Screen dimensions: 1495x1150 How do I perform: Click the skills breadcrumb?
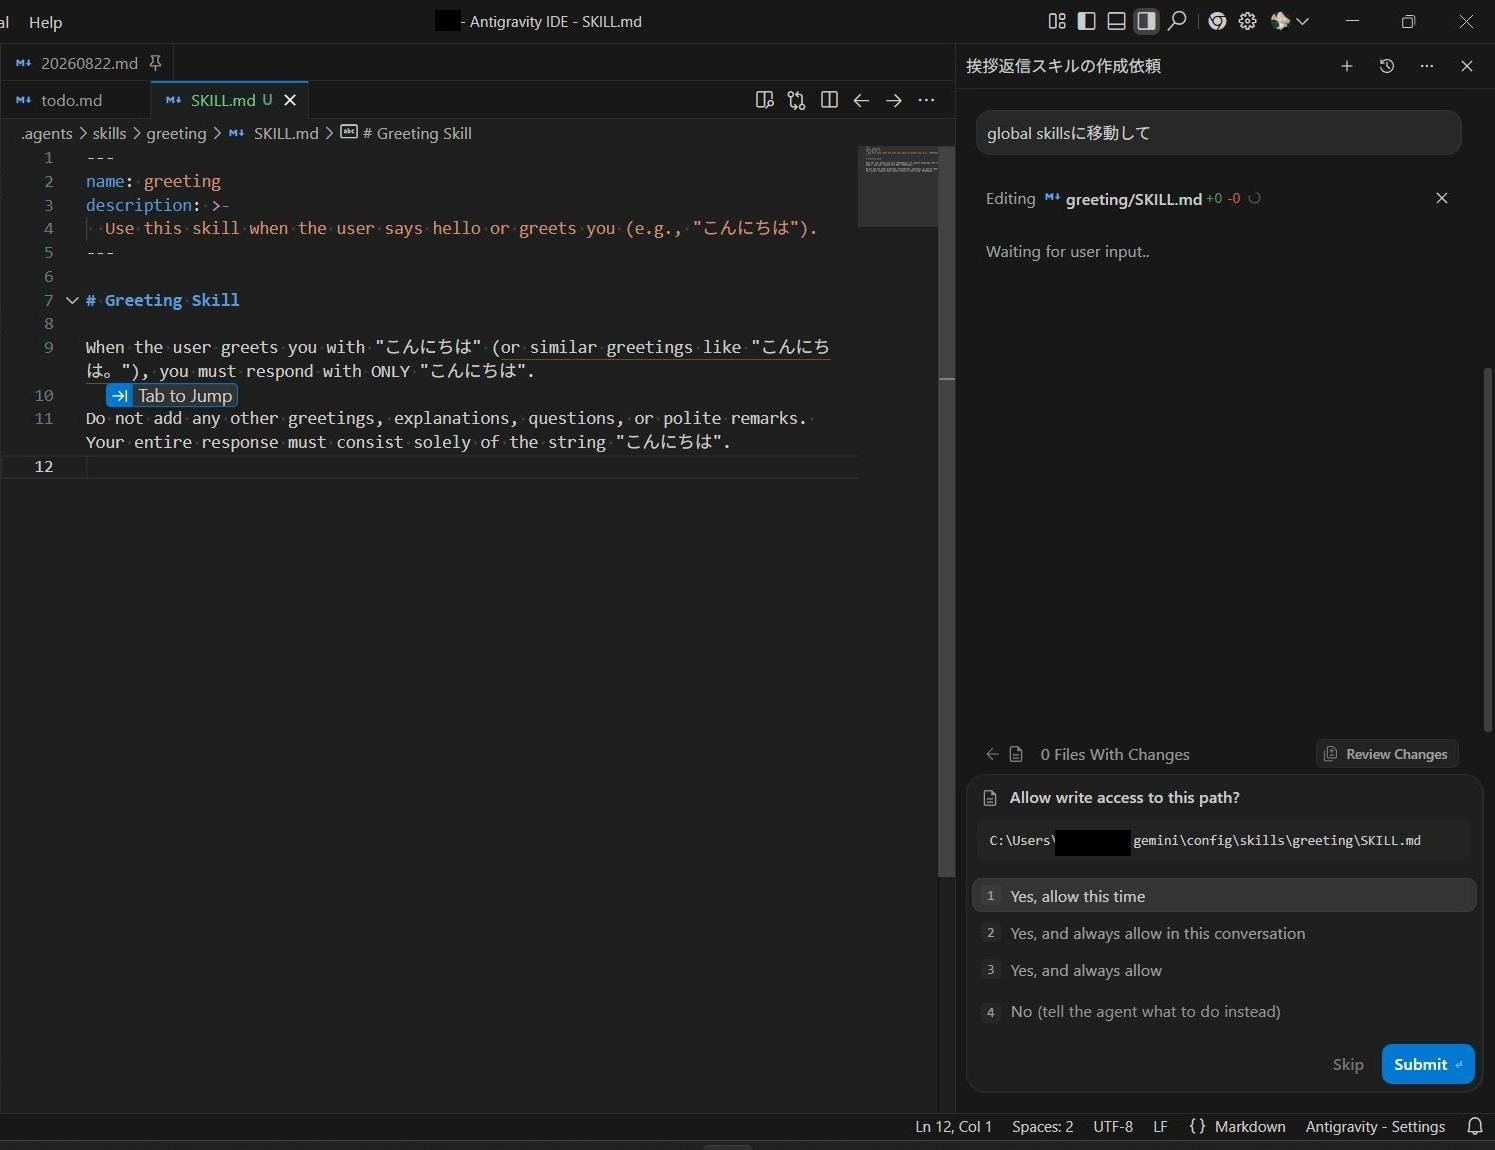(x=109, y=133)
